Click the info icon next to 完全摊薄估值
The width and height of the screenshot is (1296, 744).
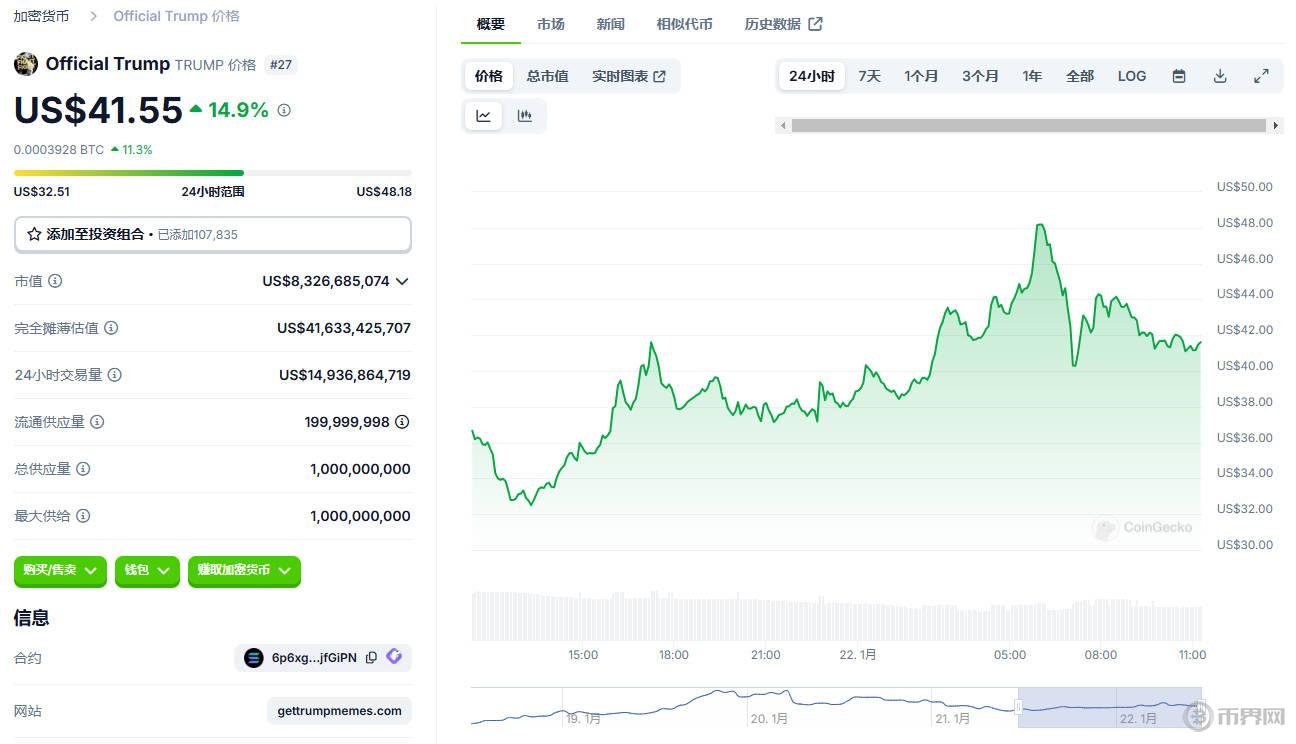click(111, 328)
